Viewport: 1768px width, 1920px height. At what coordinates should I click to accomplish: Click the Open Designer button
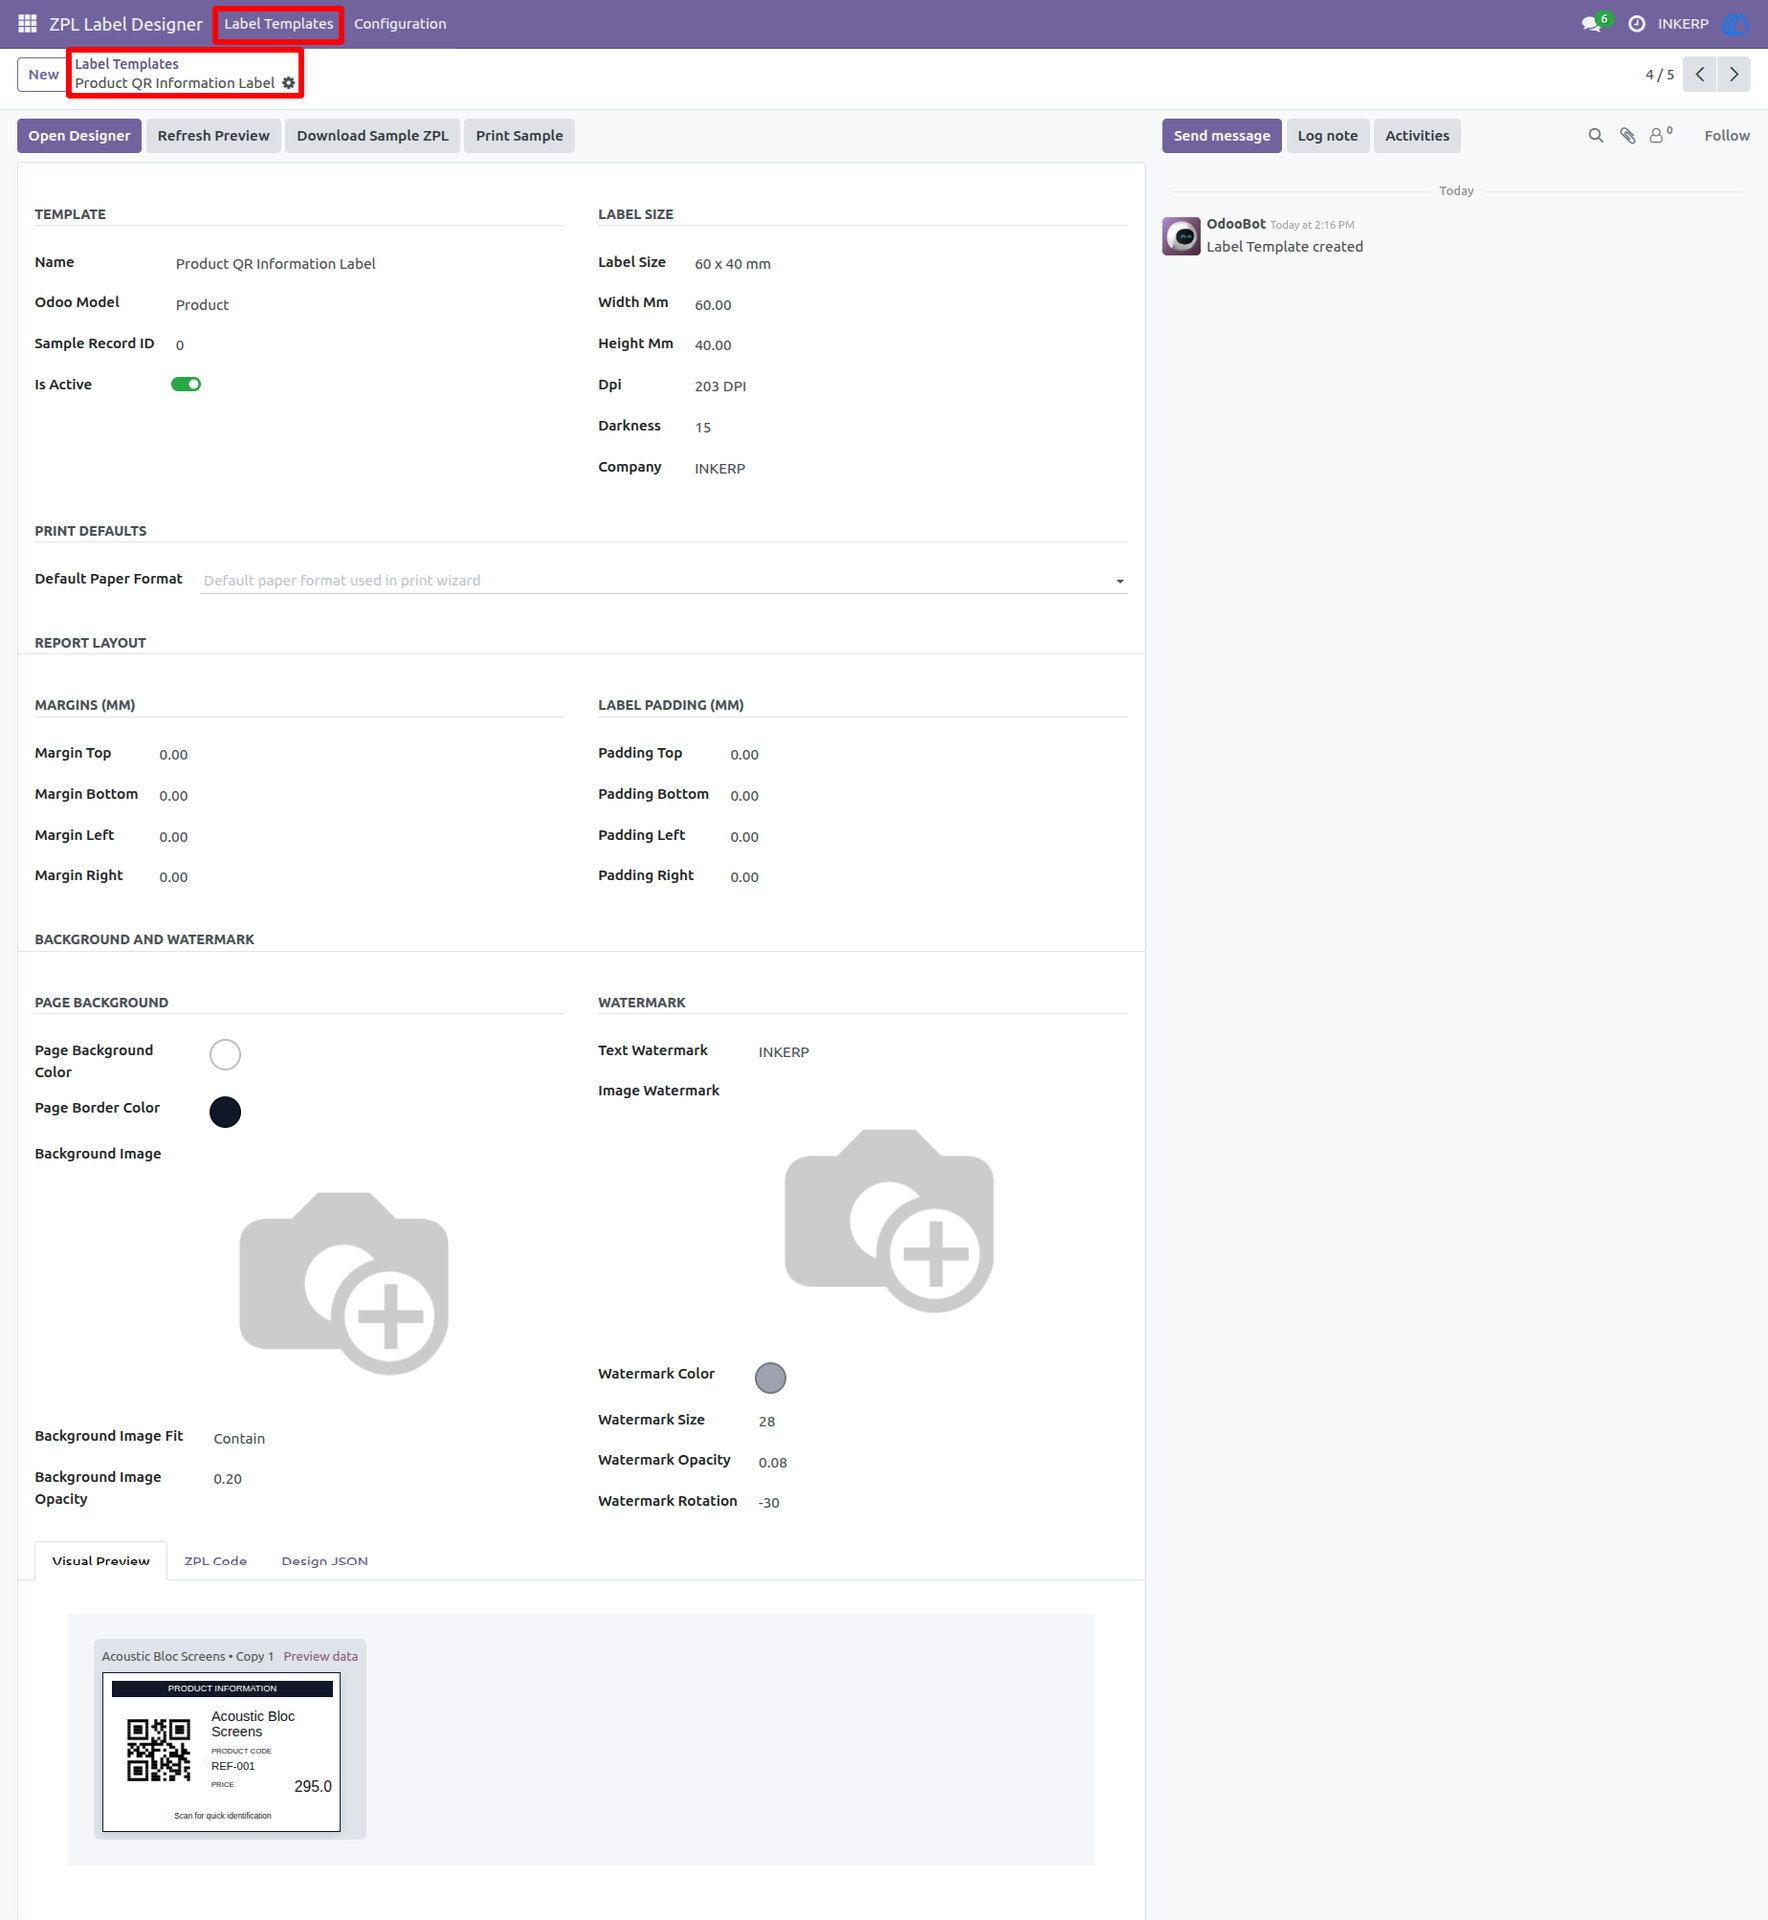79,136
